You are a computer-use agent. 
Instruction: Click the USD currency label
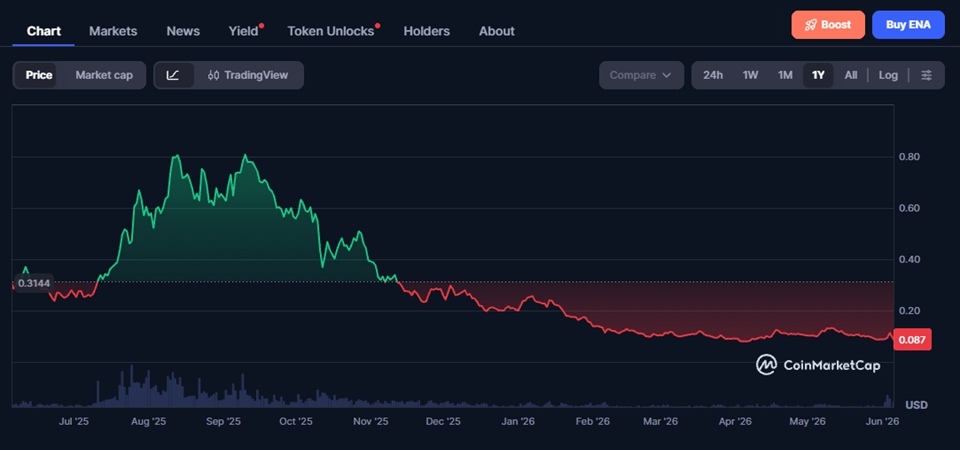[x=917, y=405]
